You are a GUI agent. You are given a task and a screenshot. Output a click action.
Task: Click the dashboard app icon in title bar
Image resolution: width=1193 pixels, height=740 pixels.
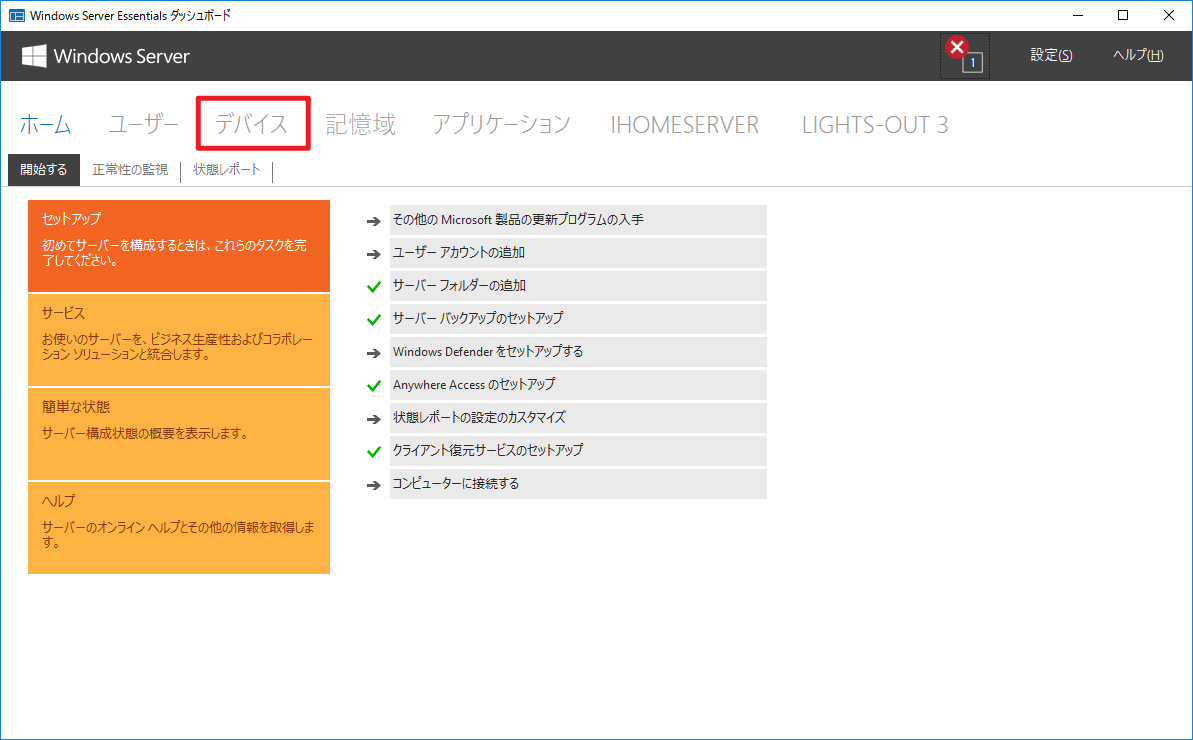point(16,15)
